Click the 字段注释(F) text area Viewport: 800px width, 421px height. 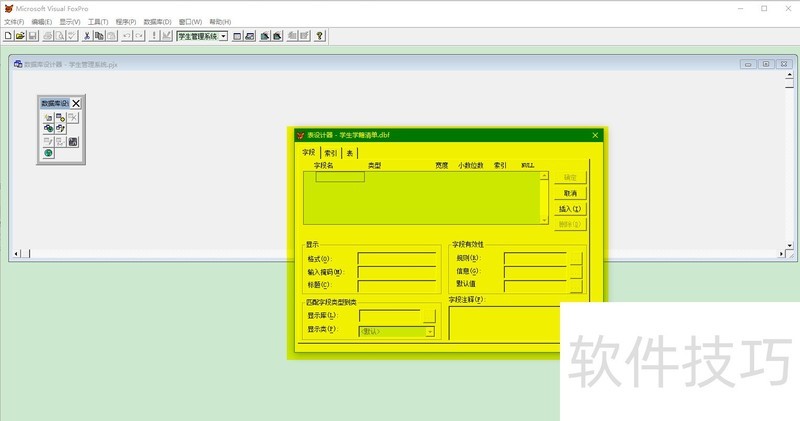(504, 323)
